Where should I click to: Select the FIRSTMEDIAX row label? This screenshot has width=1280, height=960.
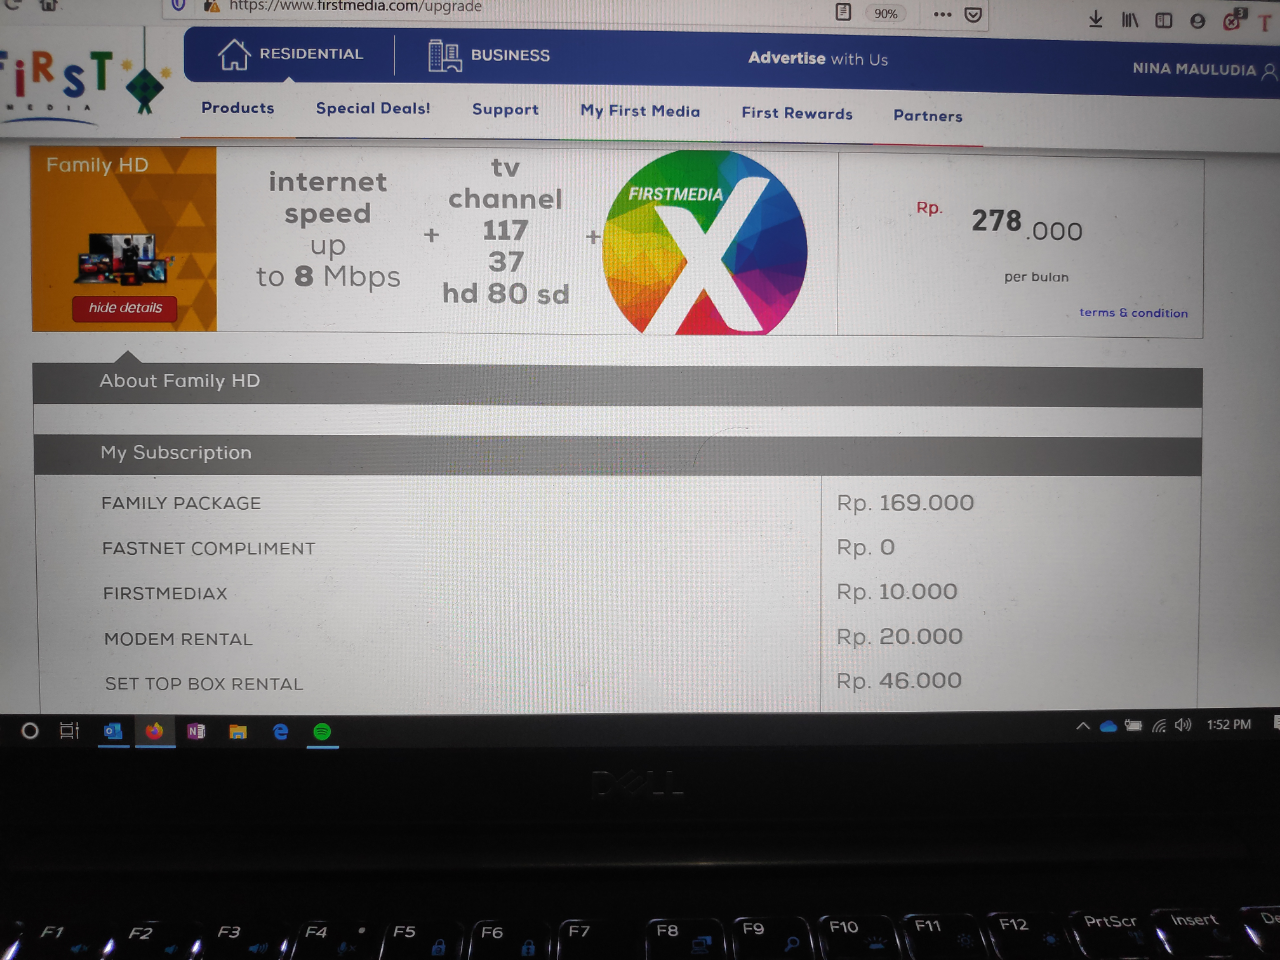(x=165, y=593)
